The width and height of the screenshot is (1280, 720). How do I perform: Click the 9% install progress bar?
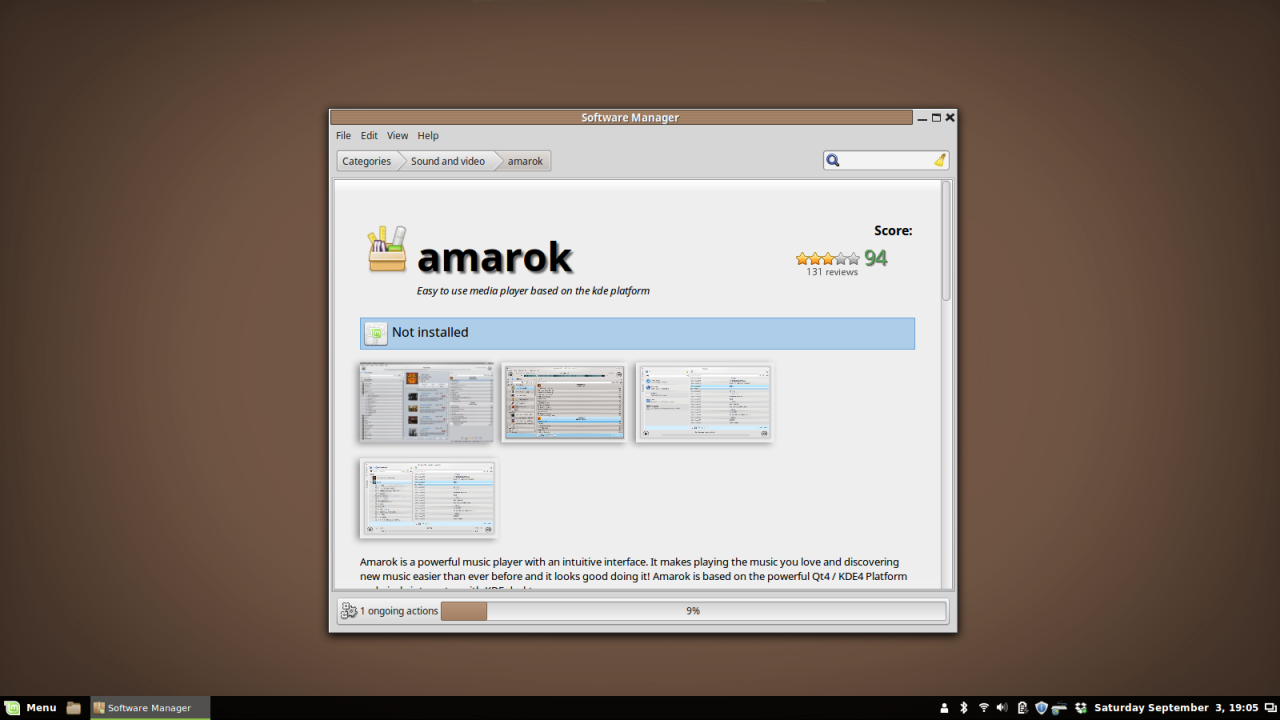click(x=693, y=611)
